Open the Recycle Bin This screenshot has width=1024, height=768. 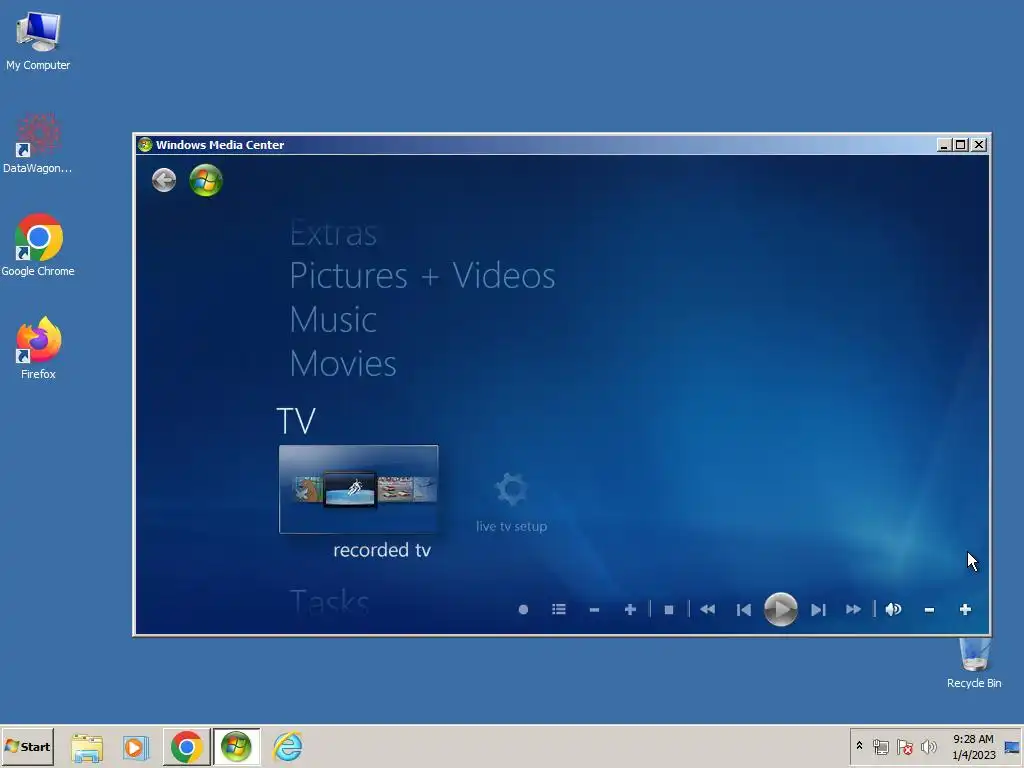tap(974, 664)
